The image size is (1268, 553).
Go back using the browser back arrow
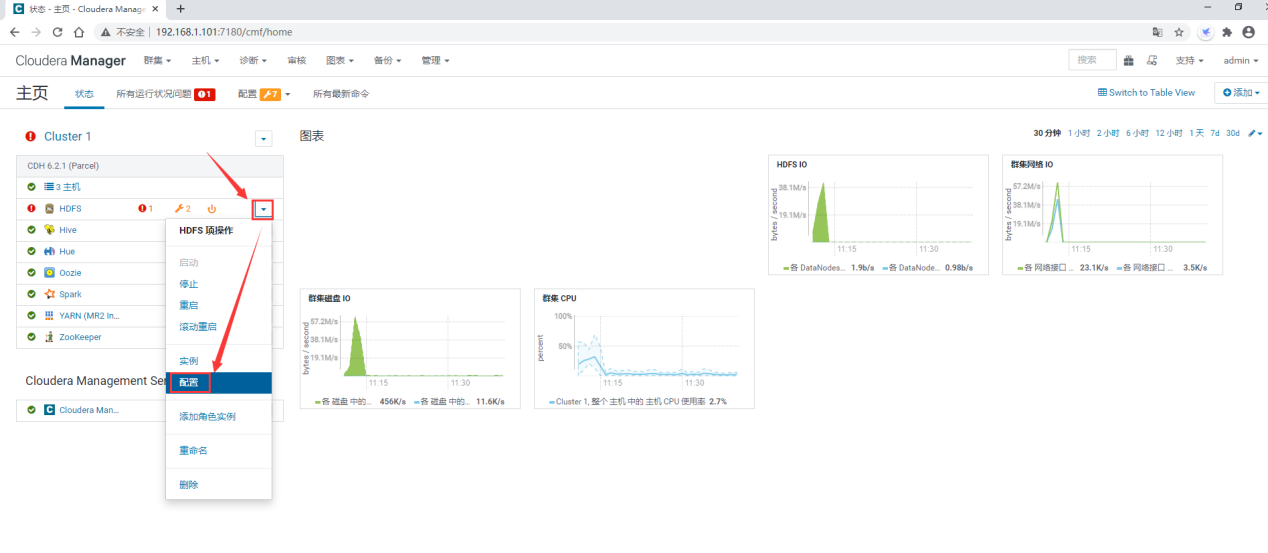tap(14, 32)
